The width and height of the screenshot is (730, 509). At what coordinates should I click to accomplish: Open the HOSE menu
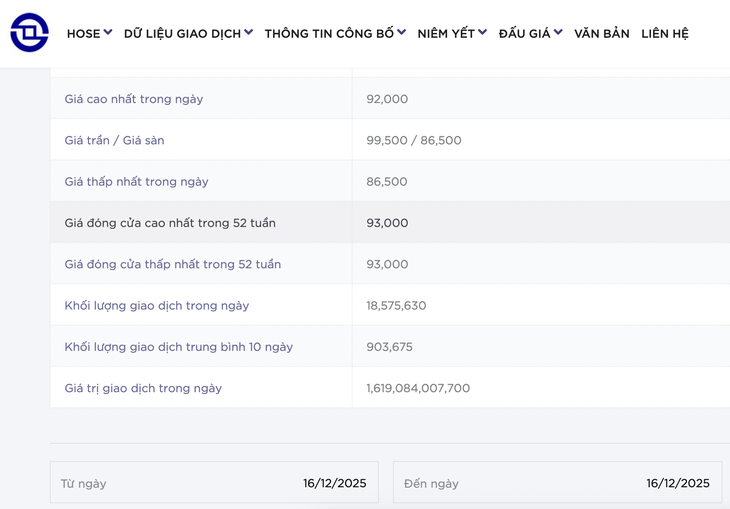click(83, 34)
